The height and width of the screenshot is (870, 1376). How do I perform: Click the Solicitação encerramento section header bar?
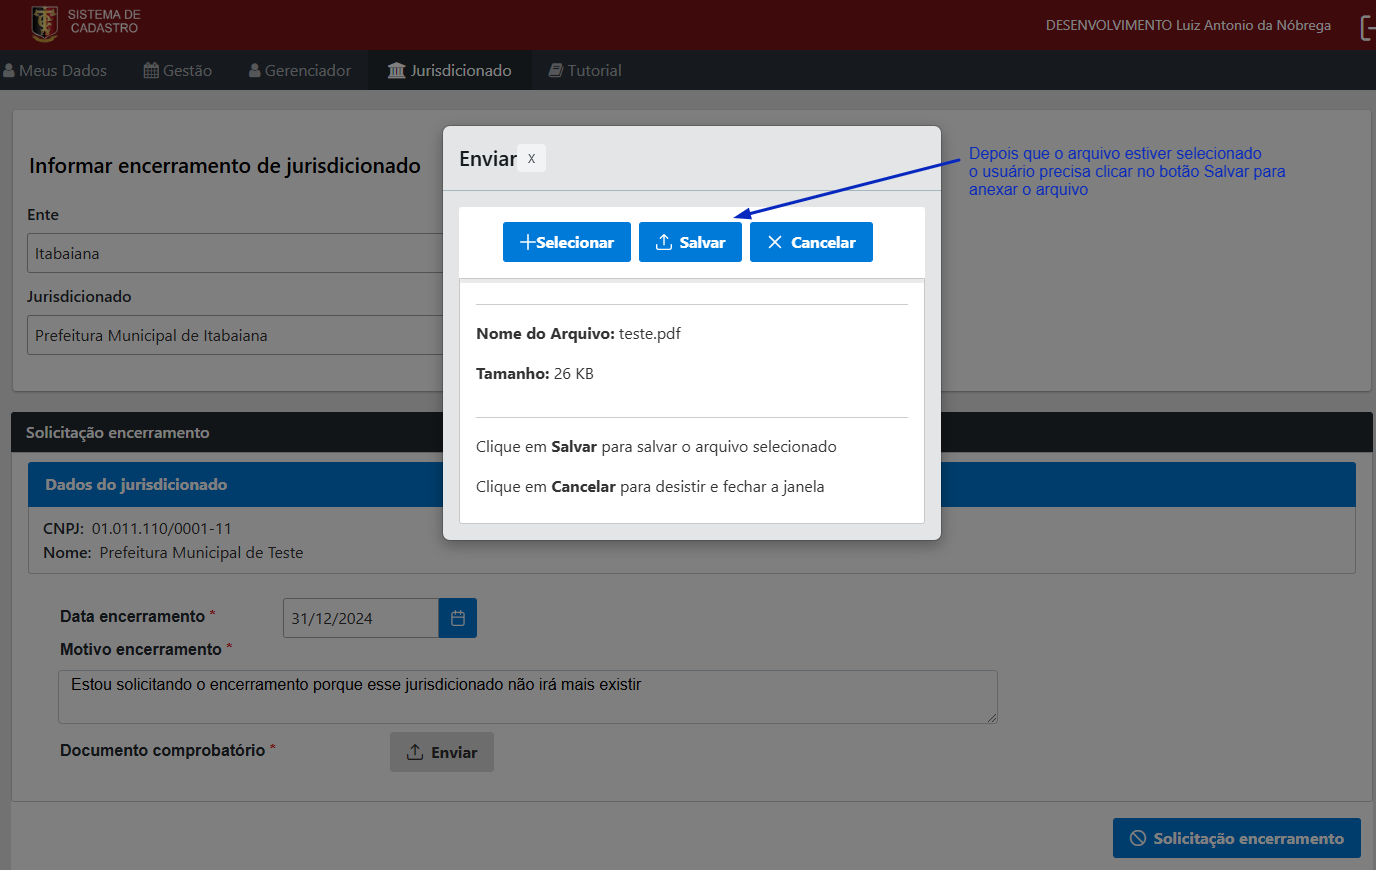pyautogui.click(x=692, y=432)
